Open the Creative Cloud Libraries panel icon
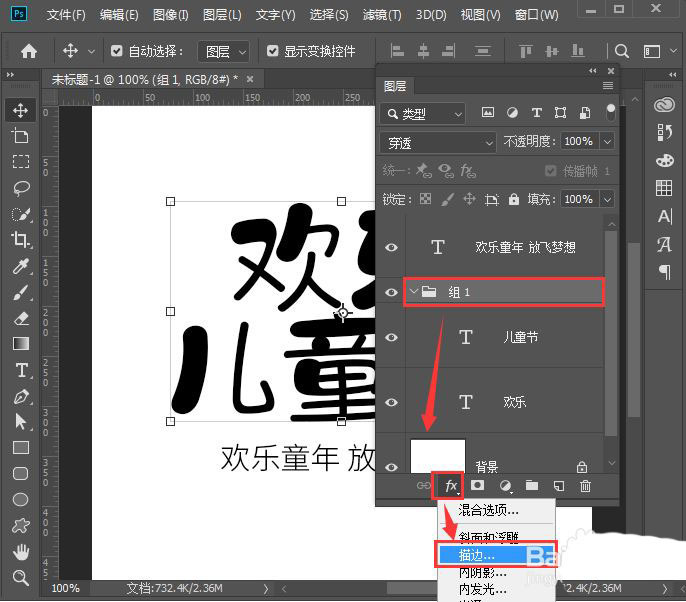686x602 pixels. point(665,105)
